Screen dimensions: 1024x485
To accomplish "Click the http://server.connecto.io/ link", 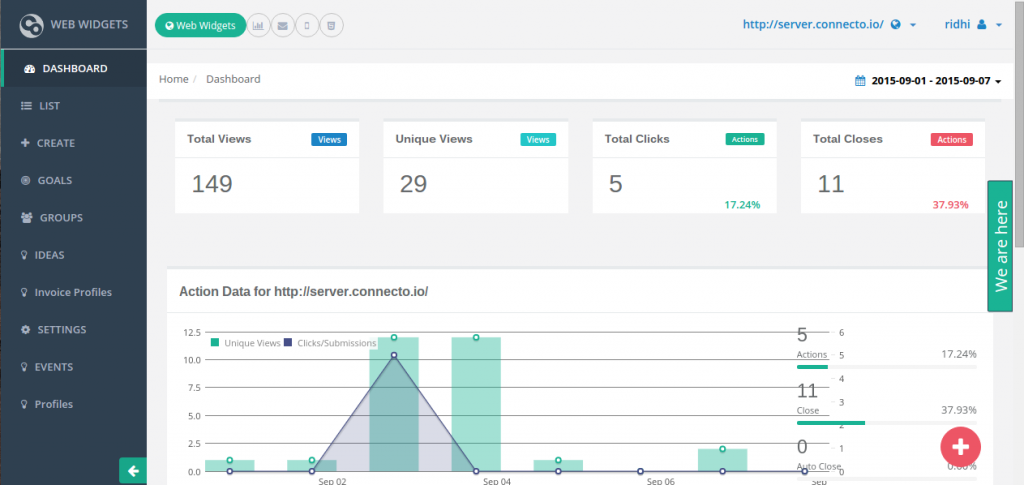I will (813, 25).
